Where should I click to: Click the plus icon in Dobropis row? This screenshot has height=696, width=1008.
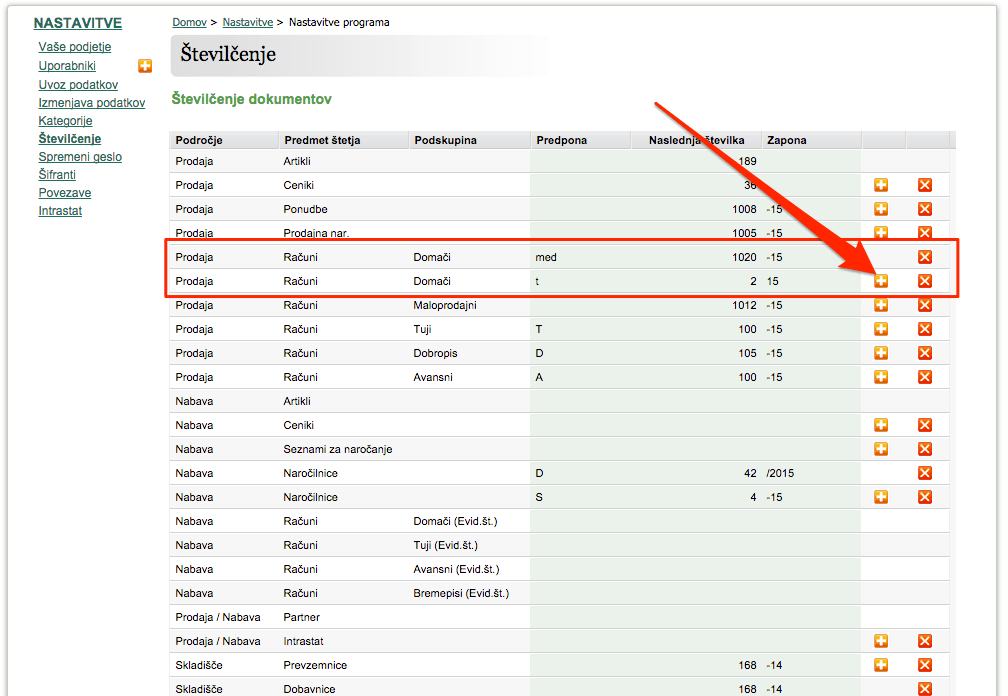(881, 353)
